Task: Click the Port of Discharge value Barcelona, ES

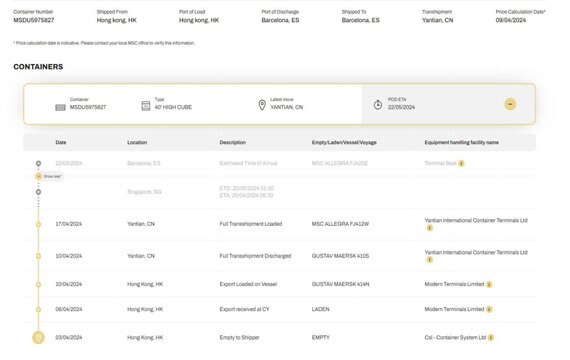Action: pos(280,20)
